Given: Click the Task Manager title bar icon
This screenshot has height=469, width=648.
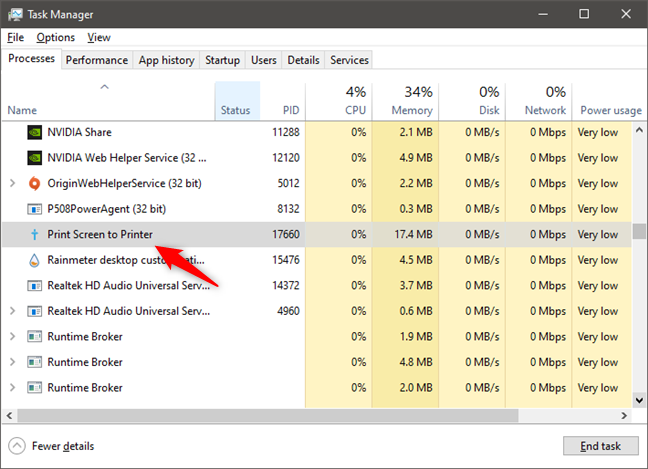Looking at the screenshot, I should click(x=16, y=14).
